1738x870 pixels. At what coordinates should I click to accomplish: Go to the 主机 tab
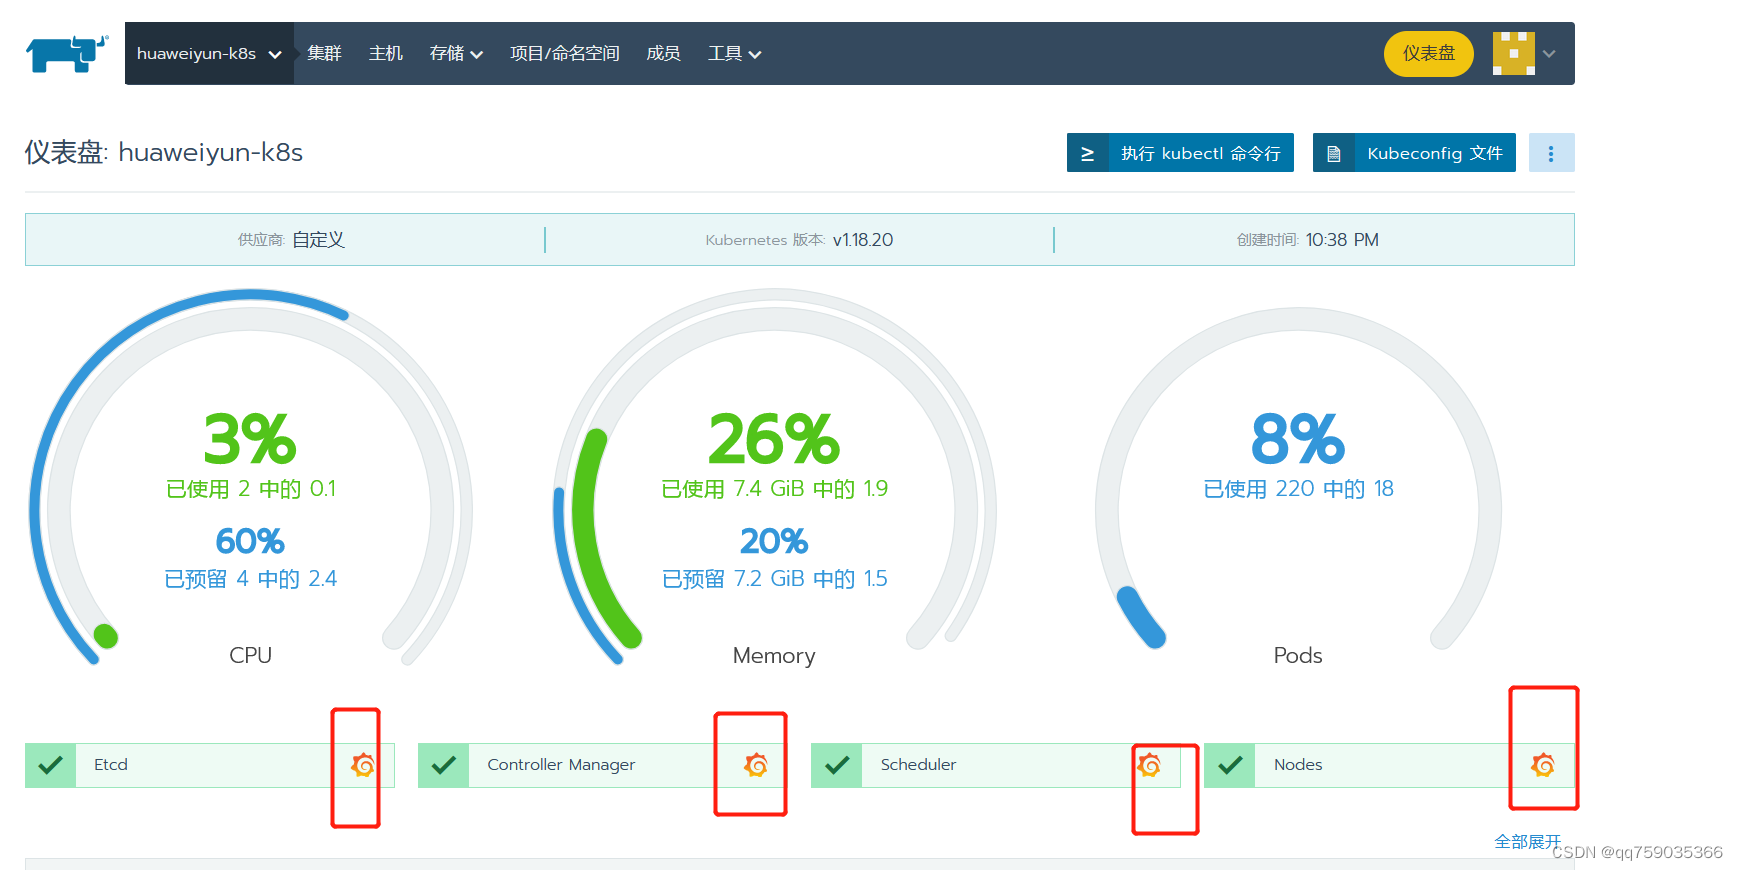point(386,54)
